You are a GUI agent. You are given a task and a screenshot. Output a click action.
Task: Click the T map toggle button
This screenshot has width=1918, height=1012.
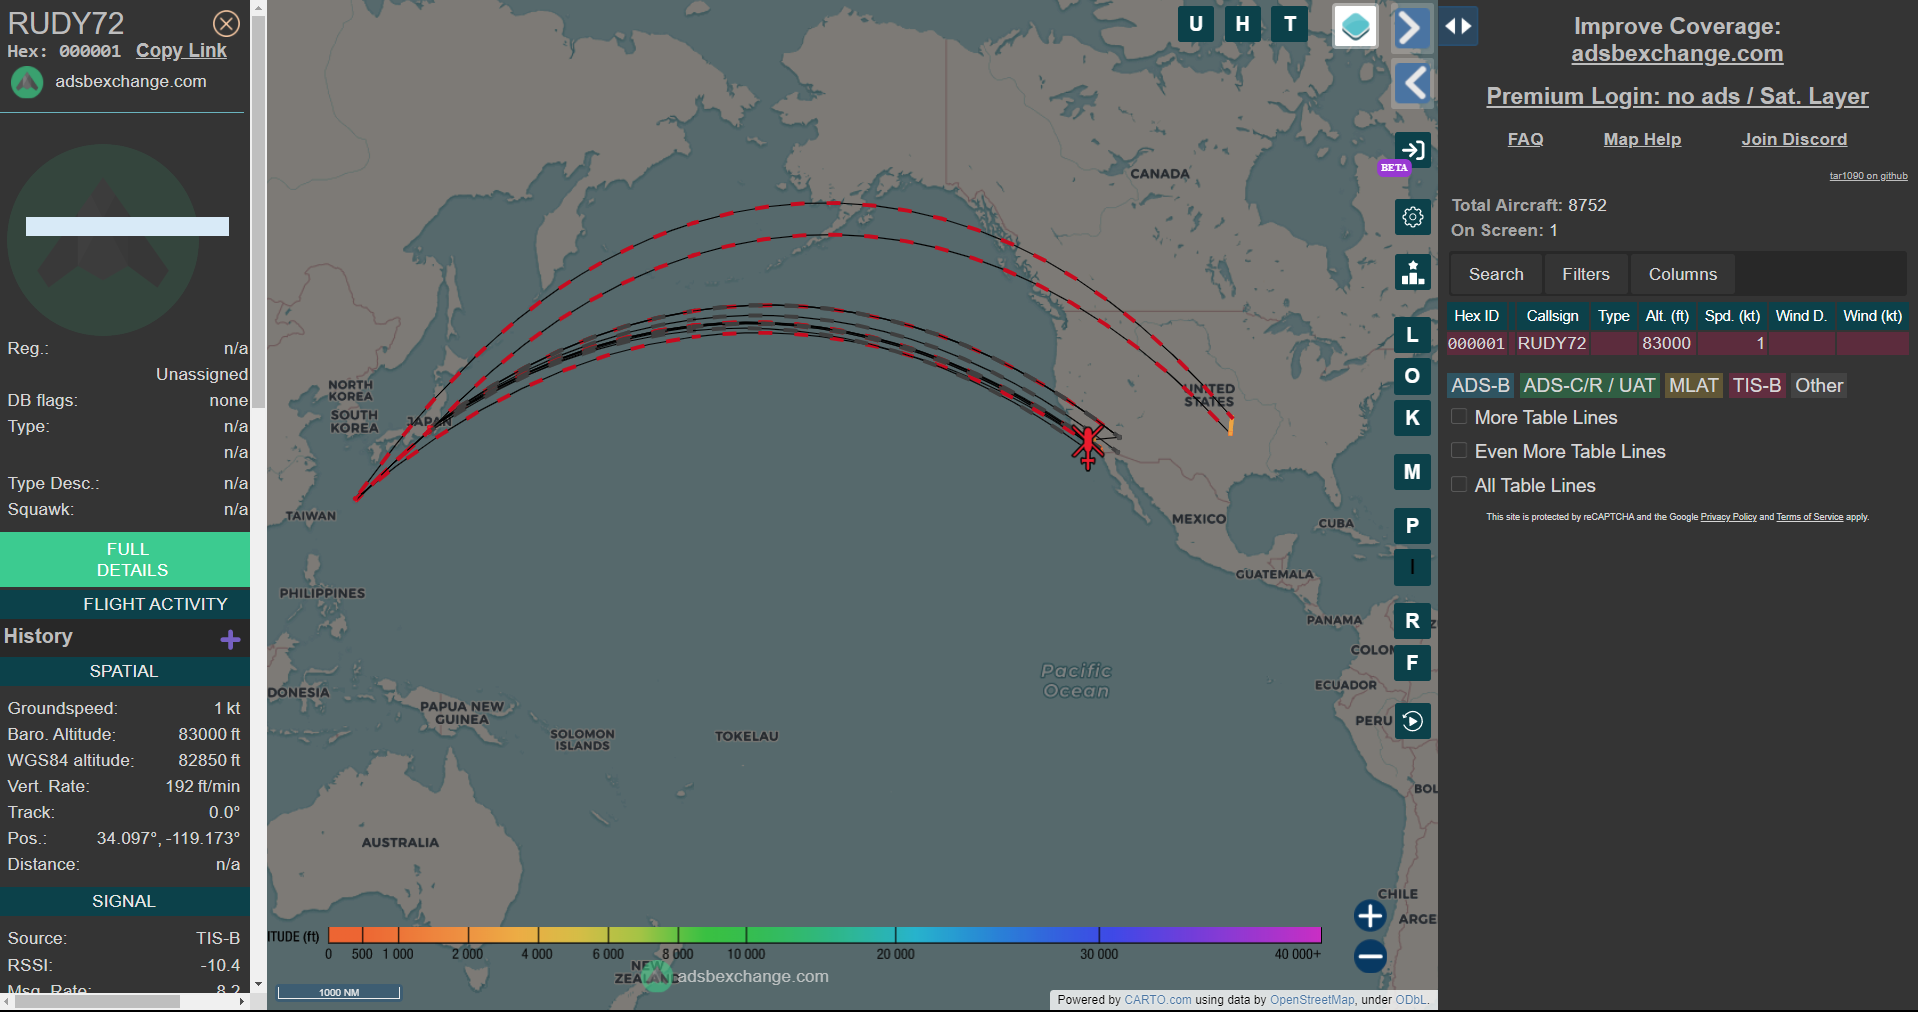[x=1290, y=23]
